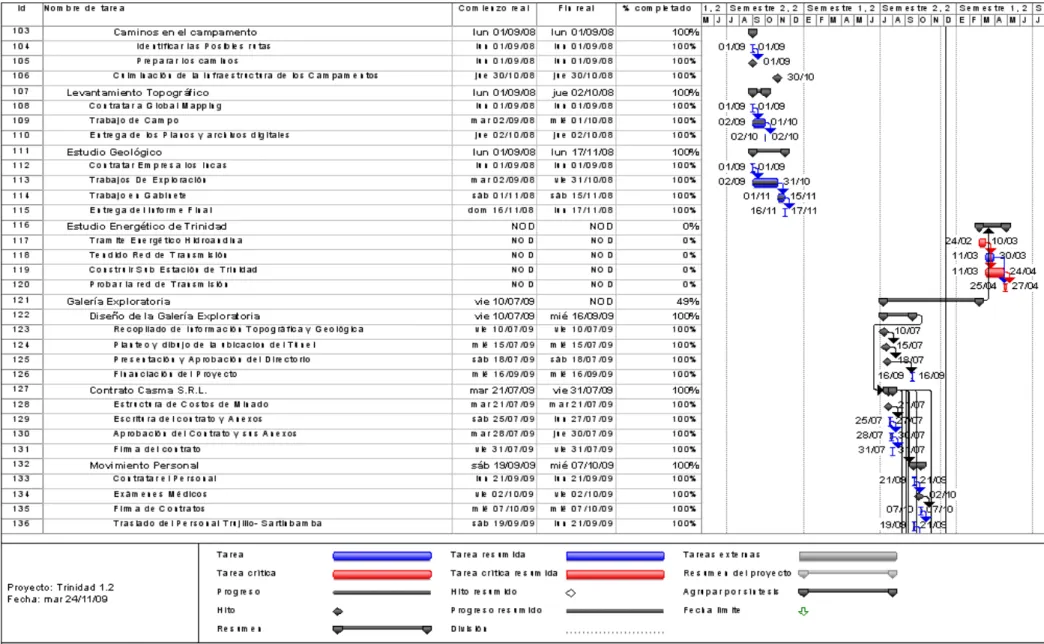Screen dimensions: 1044x644
Task: Select the Levantamiento Topográfico summary task
Action: pos(138,93)
